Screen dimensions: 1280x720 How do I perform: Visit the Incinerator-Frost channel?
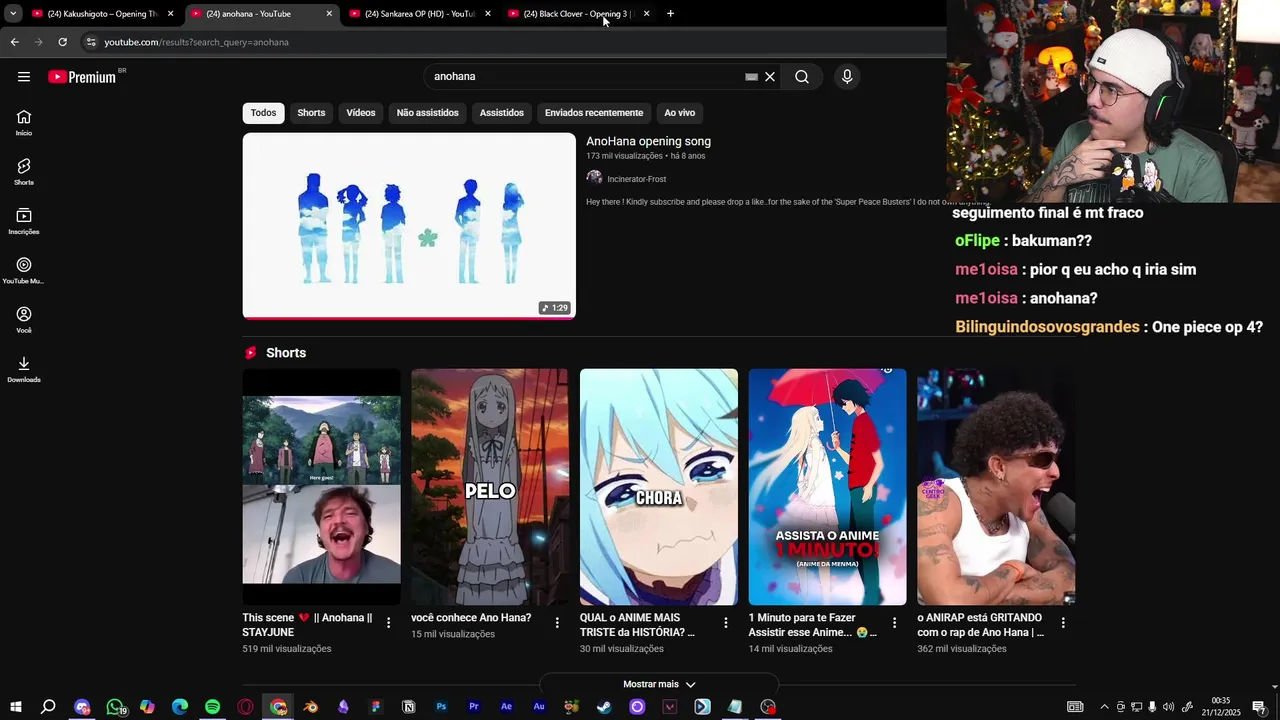pos(636,179)
